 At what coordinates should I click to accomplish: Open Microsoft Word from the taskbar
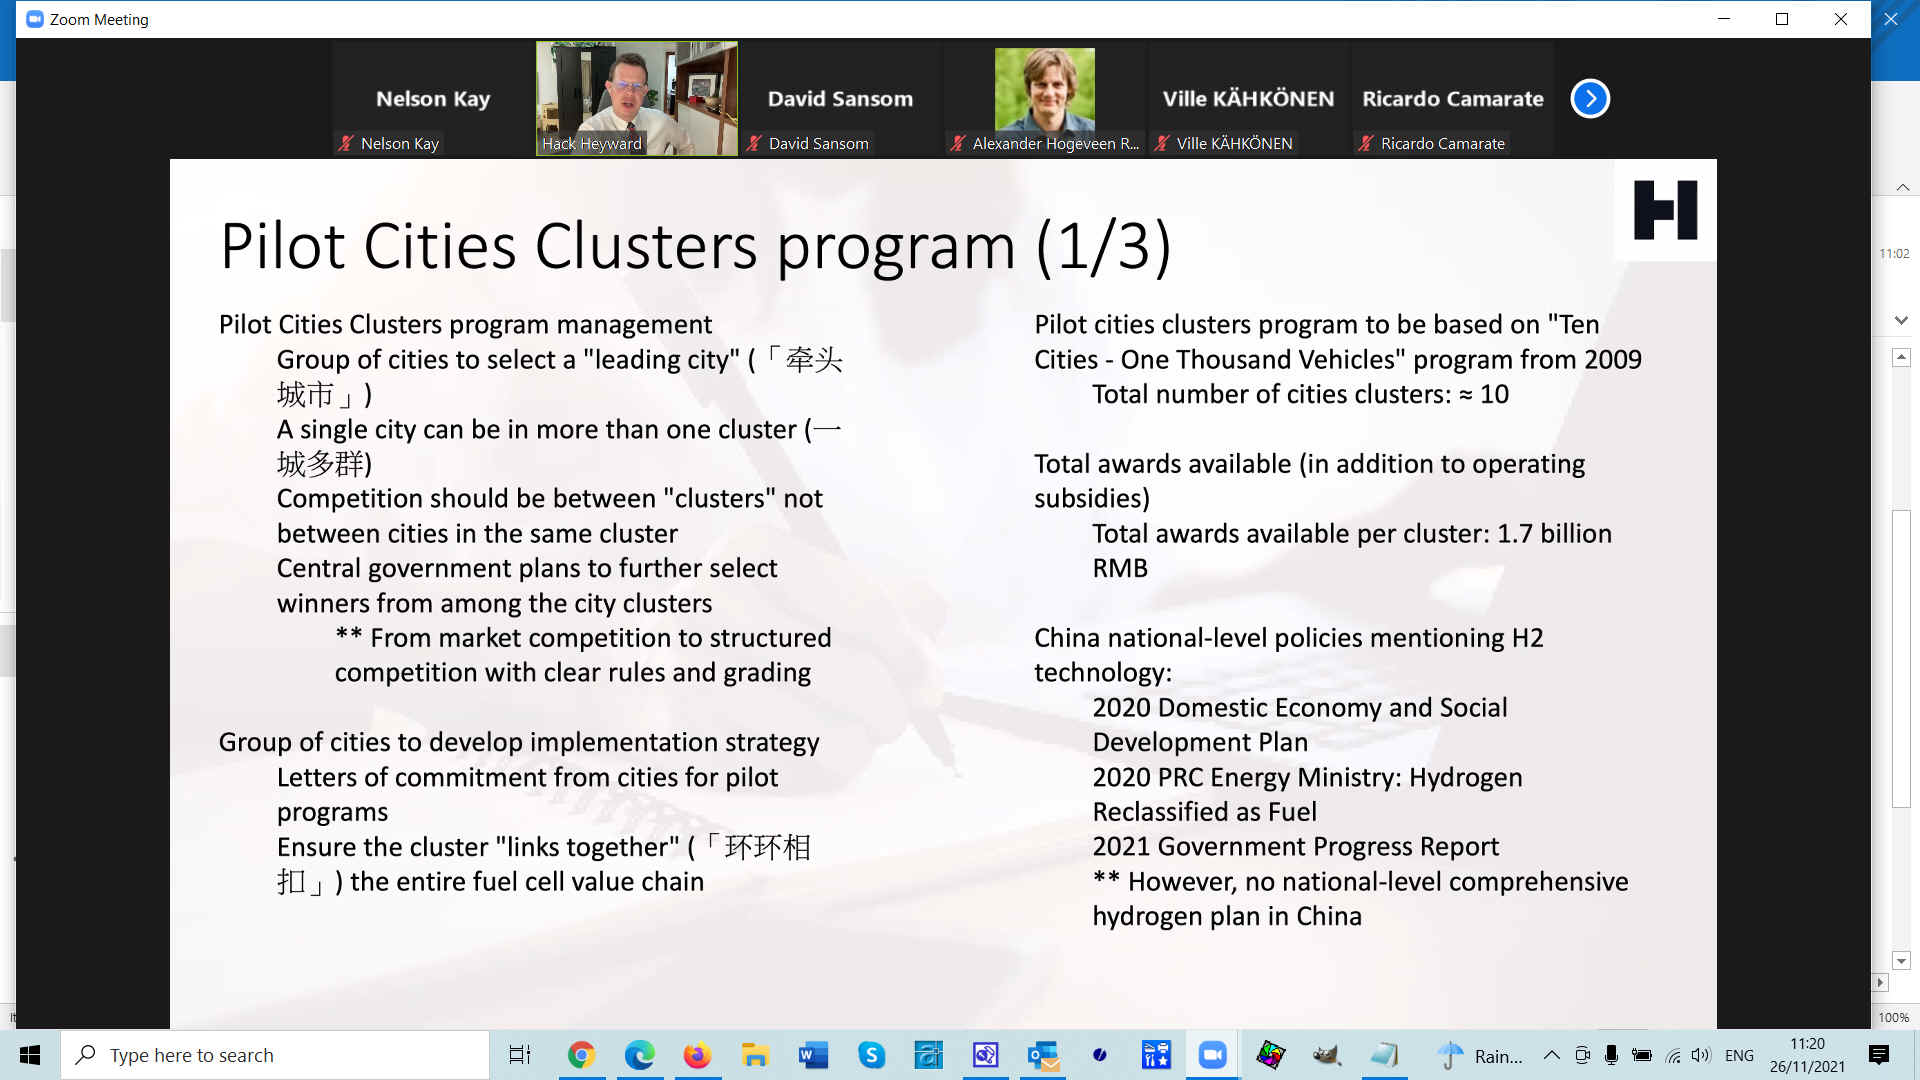[x=813, y=1055]
